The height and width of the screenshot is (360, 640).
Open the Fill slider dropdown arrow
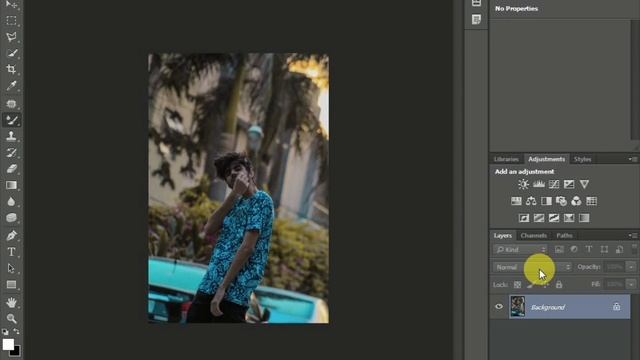click(631, 284)
